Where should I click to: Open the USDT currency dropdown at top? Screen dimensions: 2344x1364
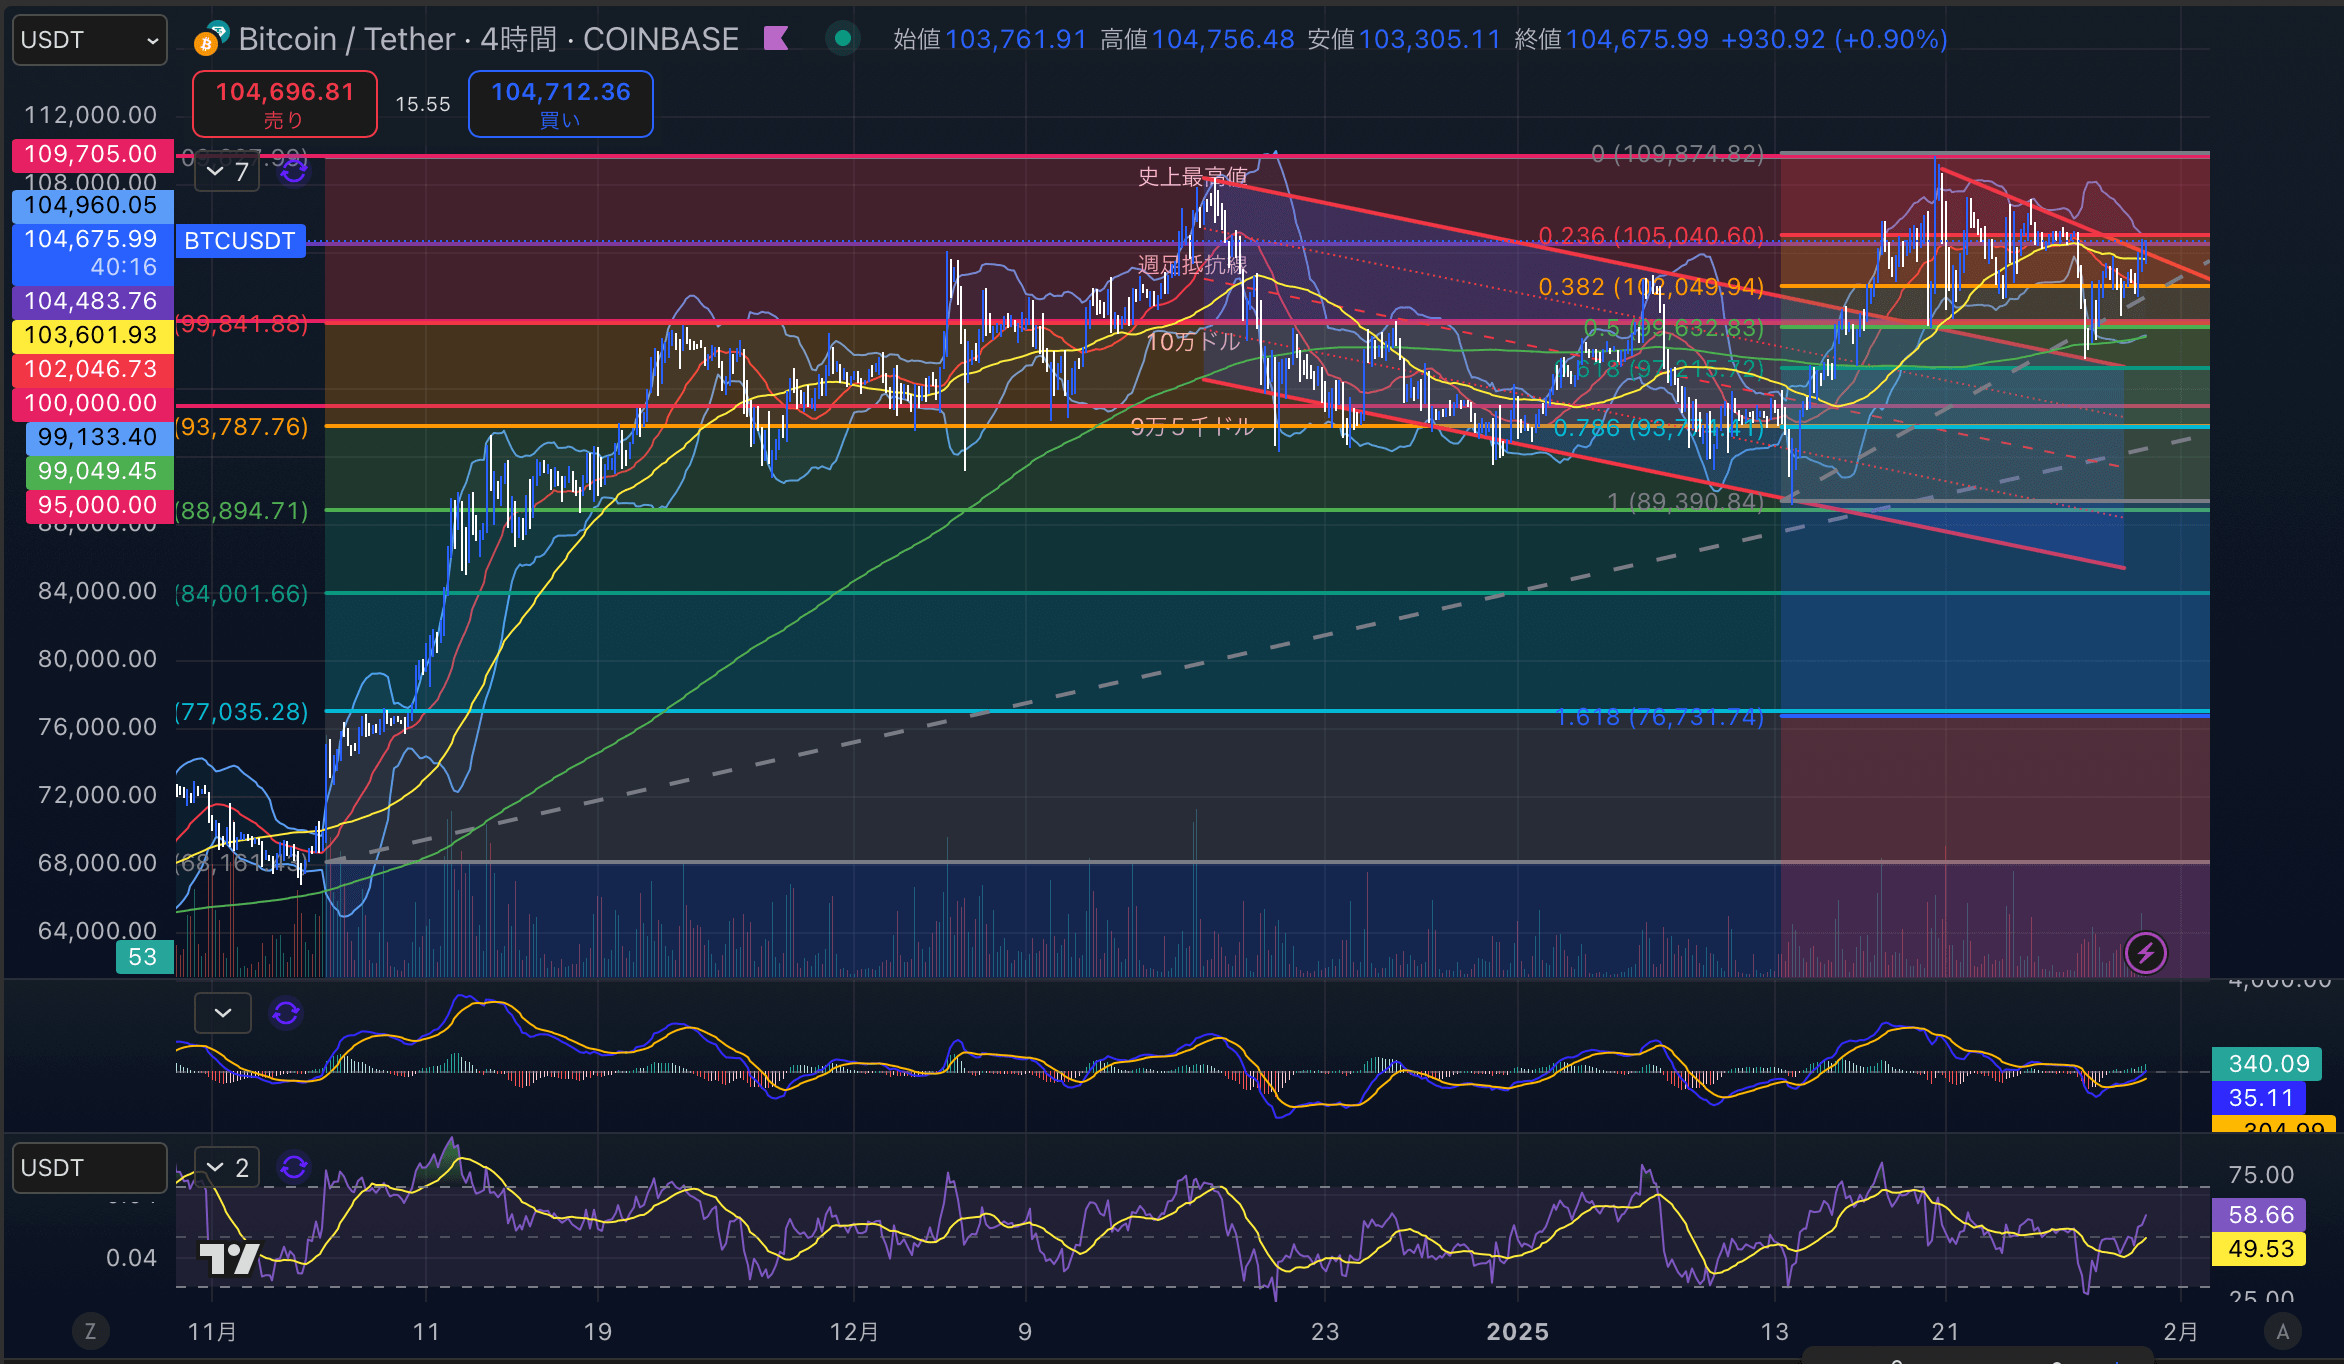coord(89,40)
